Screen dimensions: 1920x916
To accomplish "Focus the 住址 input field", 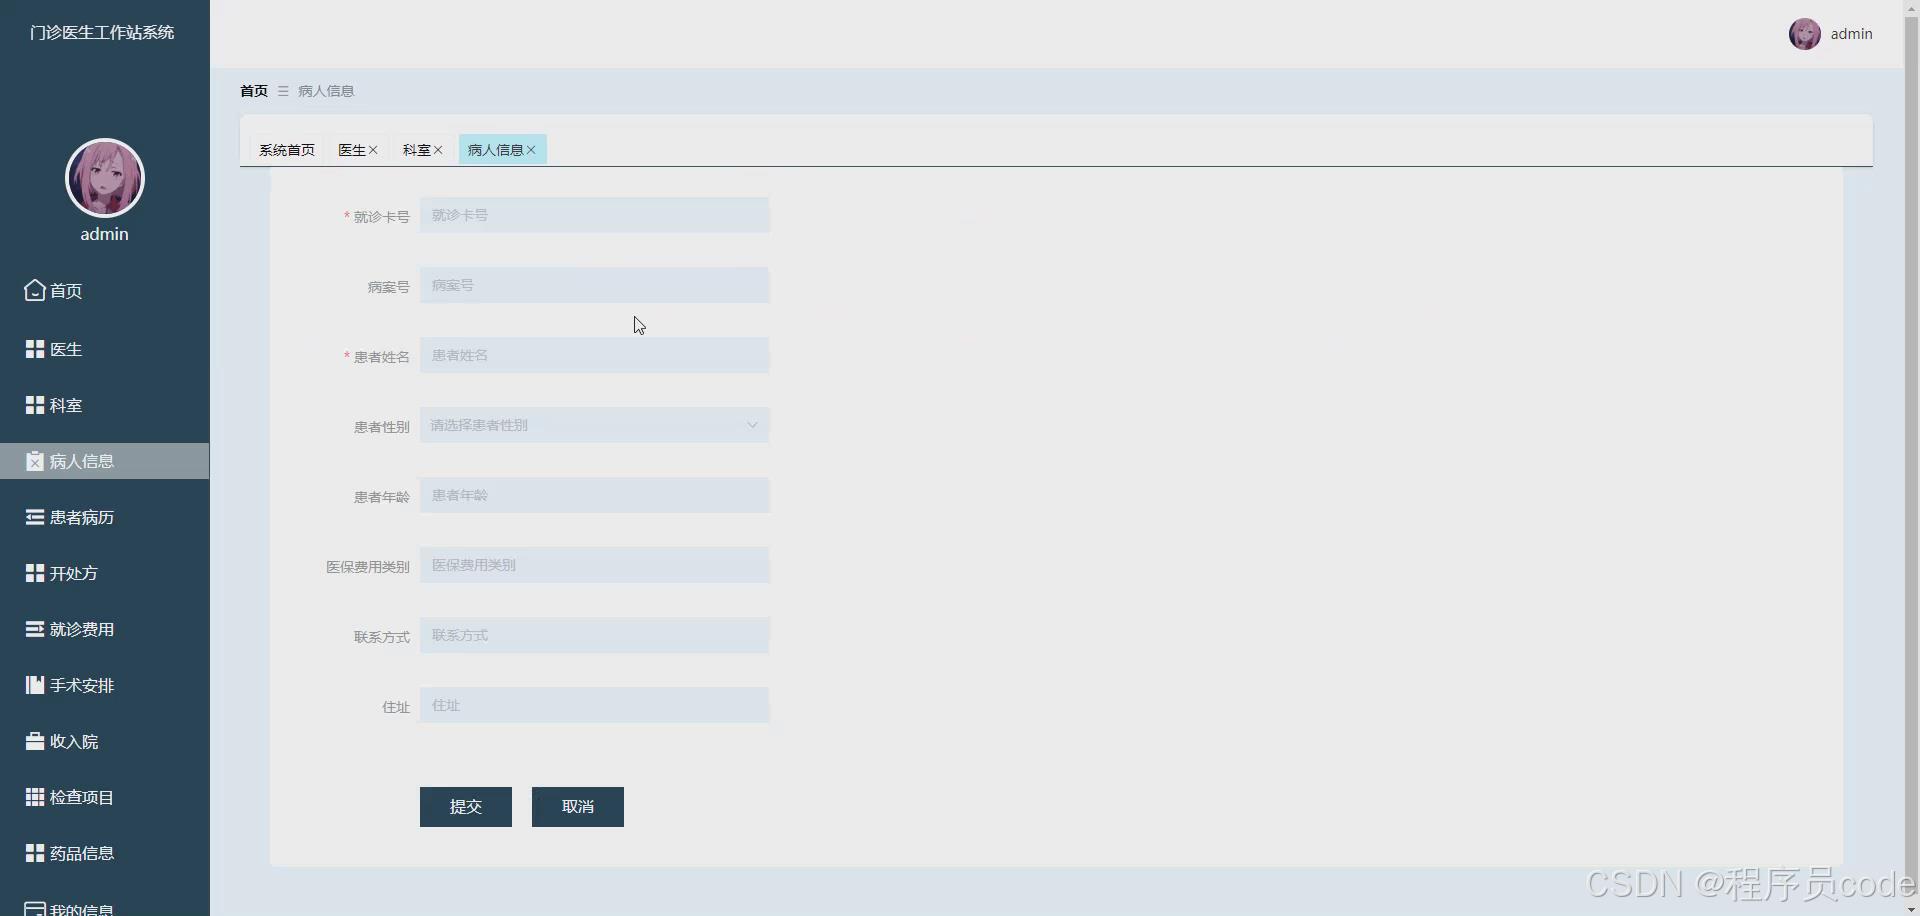I will click(595, 705).
